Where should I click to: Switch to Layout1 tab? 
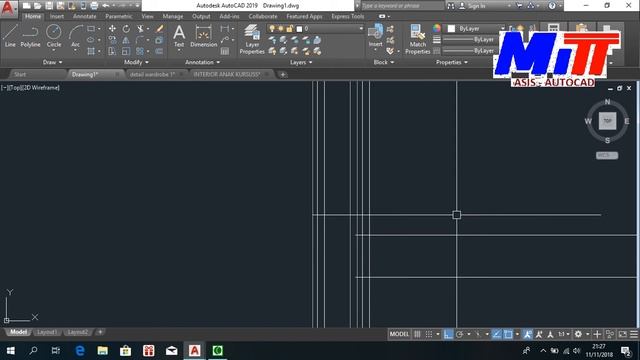coord(47,332)
